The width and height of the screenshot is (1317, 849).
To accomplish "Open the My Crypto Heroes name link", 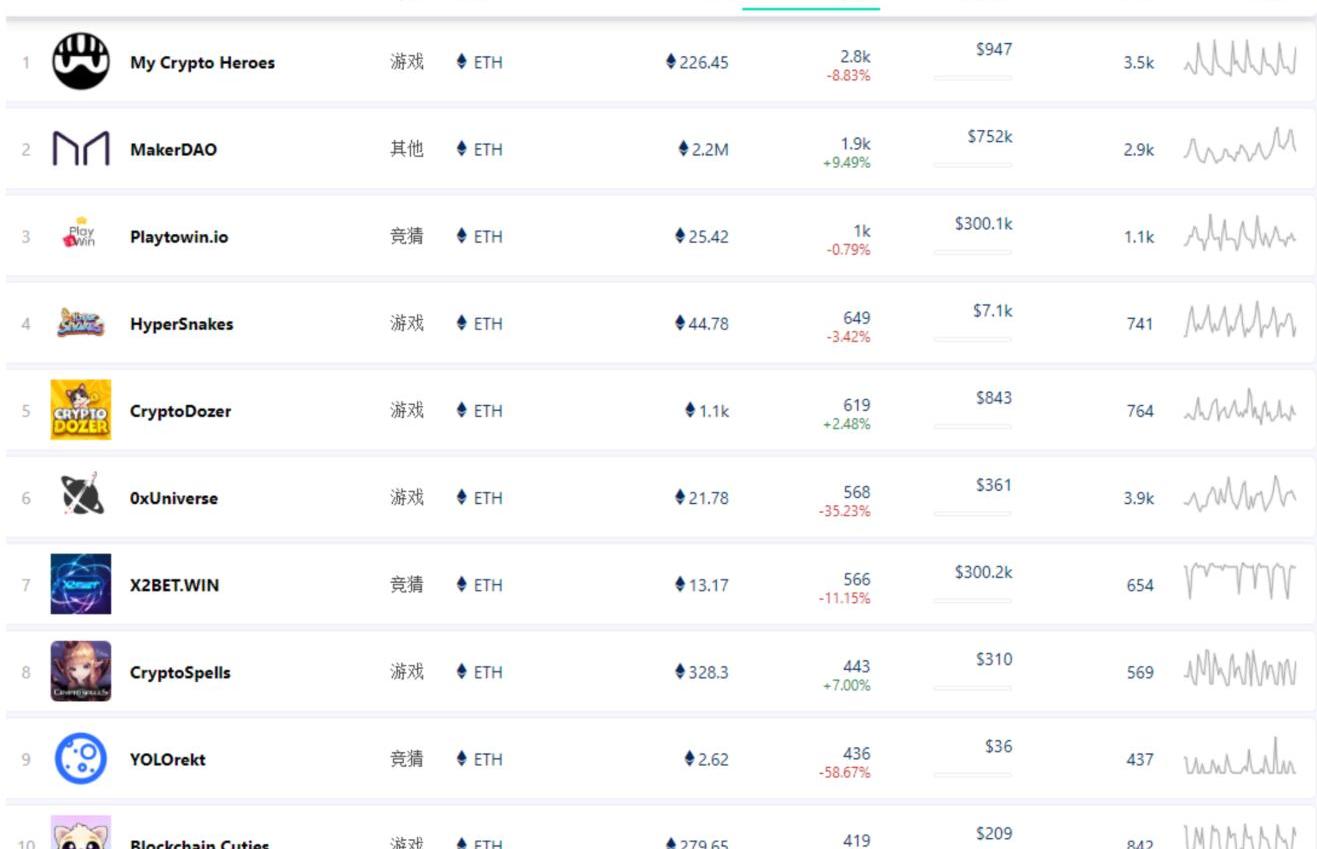I will pyautogui.click(x=202, y=62).
